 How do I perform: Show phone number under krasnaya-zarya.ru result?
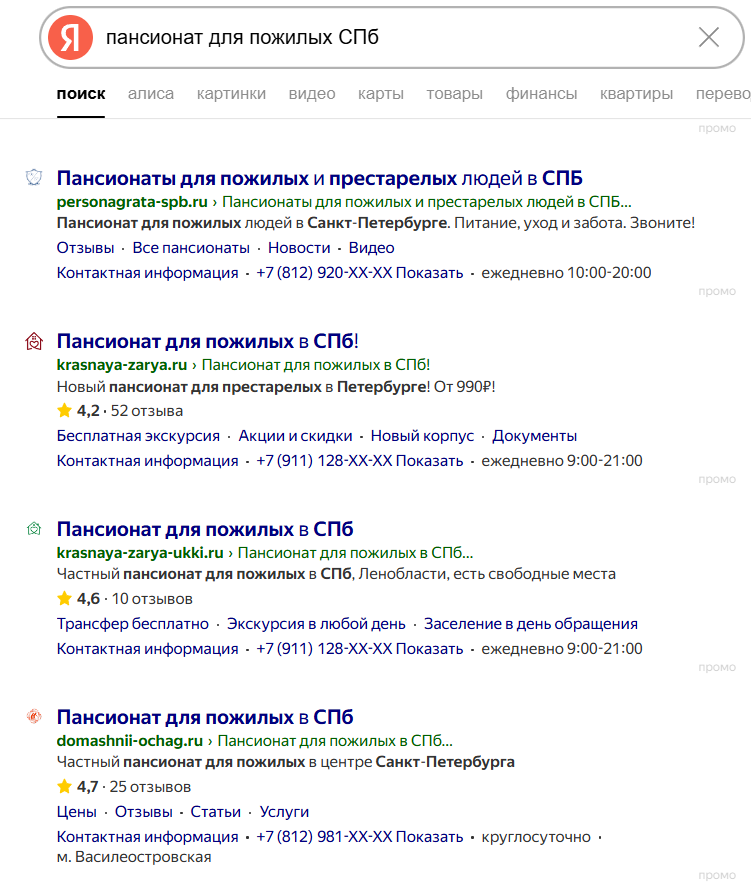[360, 461]
